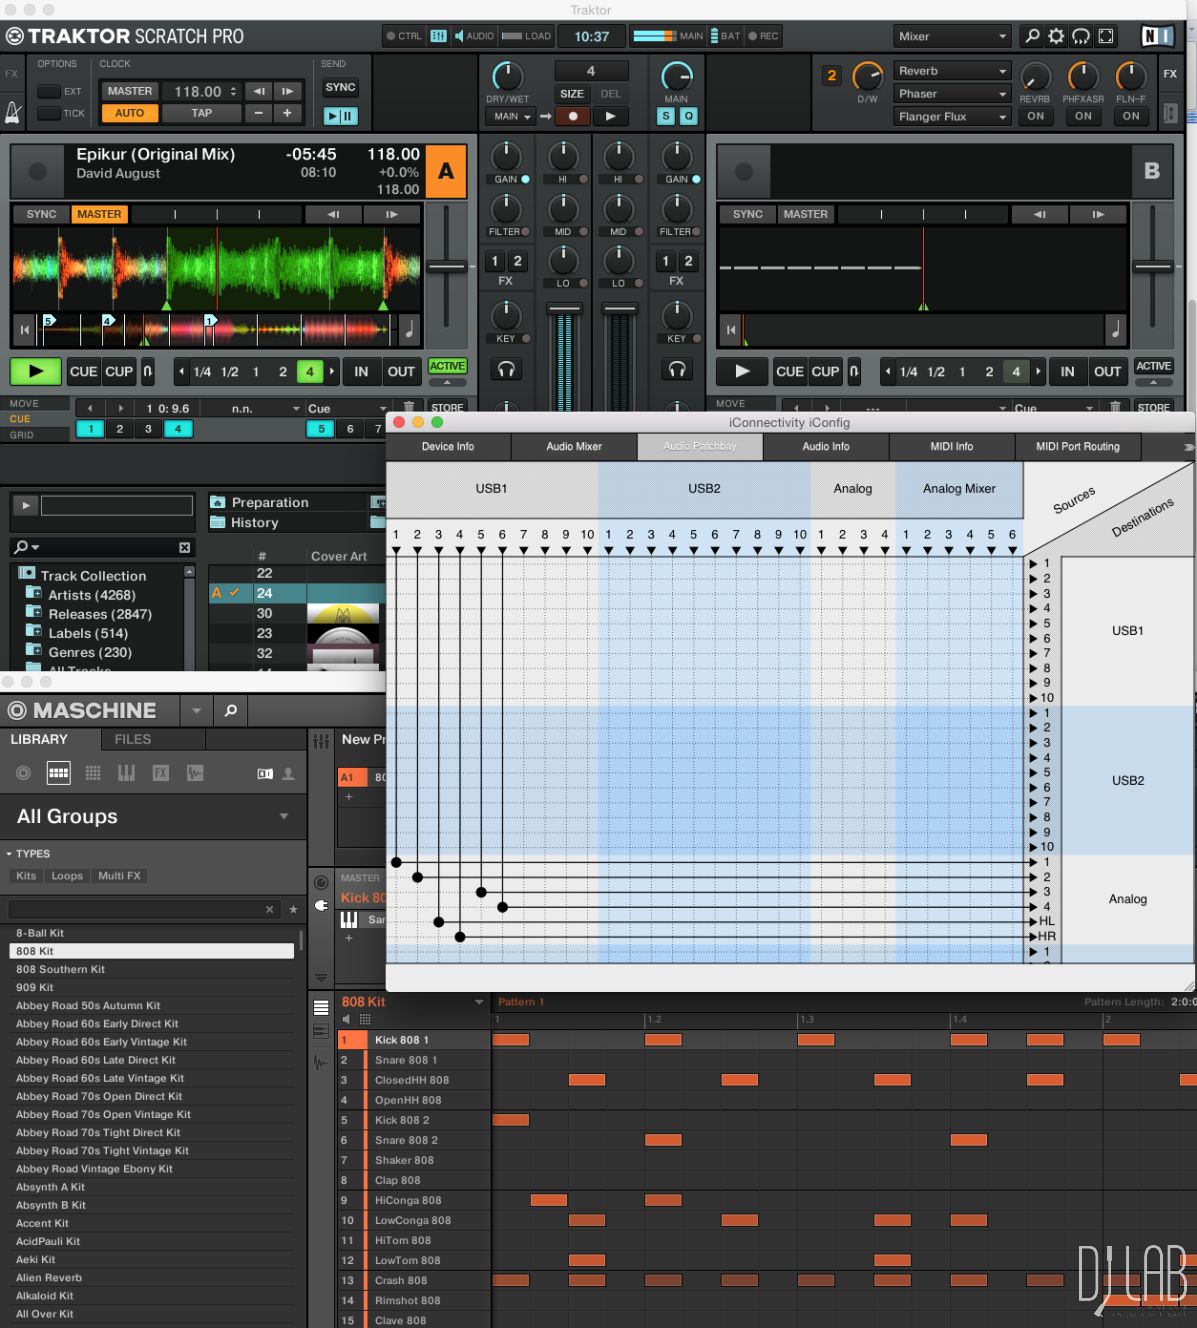Screen dimensions: 1197x1328
Task: Select the Instruments keyboard icon in Maschine library
Action: tap(126, 773)
